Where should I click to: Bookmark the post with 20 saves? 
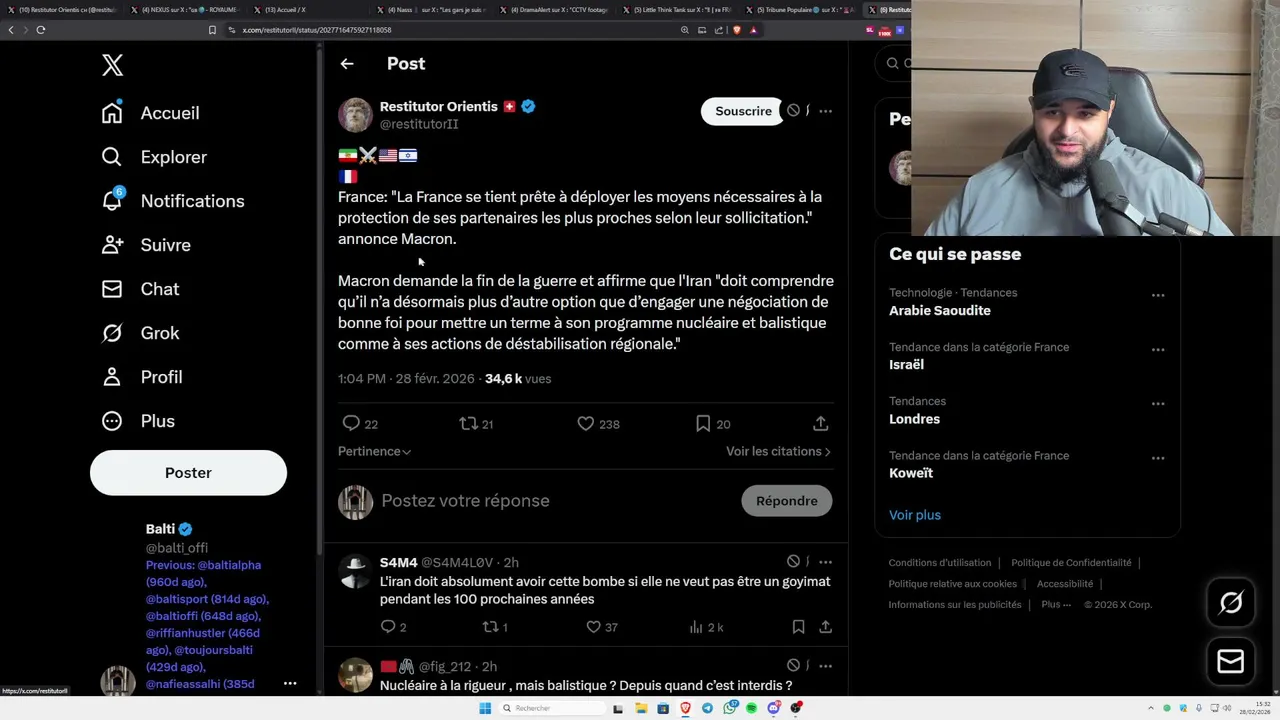(x=703, y=424)
